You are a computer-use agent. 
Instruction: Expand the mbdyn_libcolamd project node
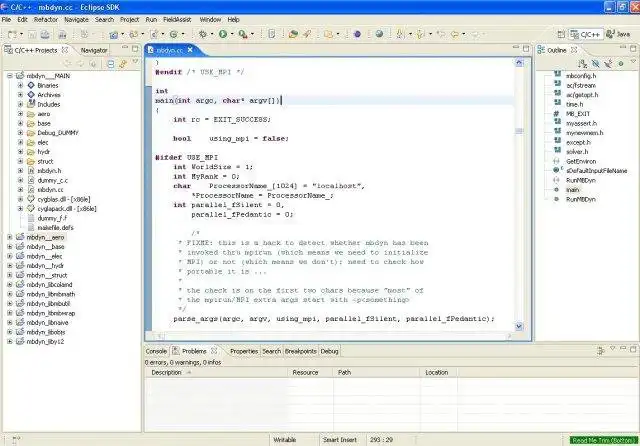pos(10,284)
